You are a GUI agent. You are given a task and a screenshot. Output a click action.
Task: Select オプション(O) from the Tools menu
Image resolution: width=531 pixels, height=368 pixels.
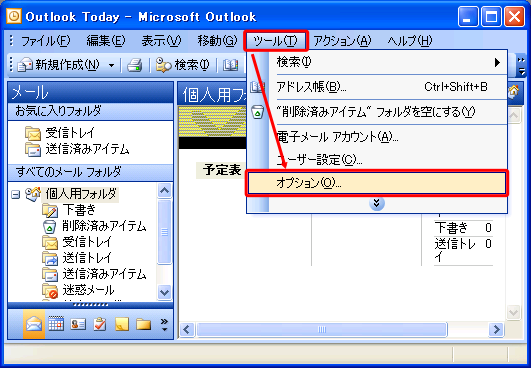point(377,183)
